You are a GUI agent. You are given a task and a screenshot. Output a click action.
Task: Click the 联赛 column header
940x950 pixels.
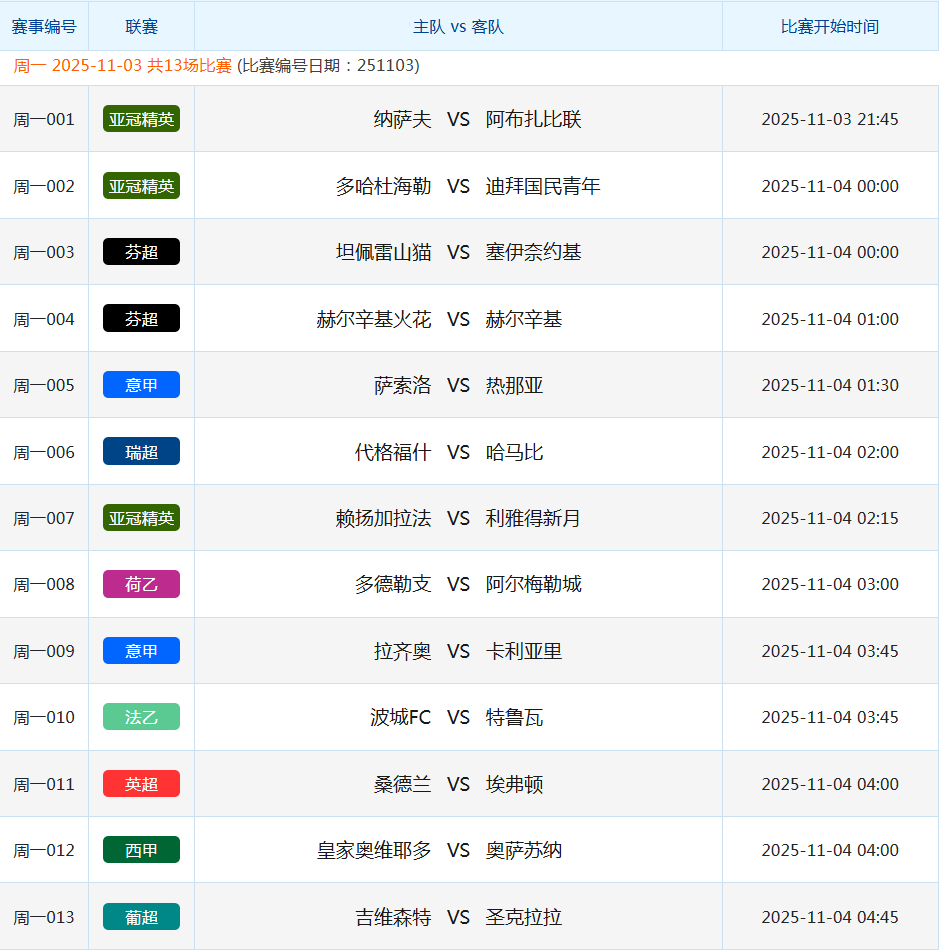tap(141, 27)
